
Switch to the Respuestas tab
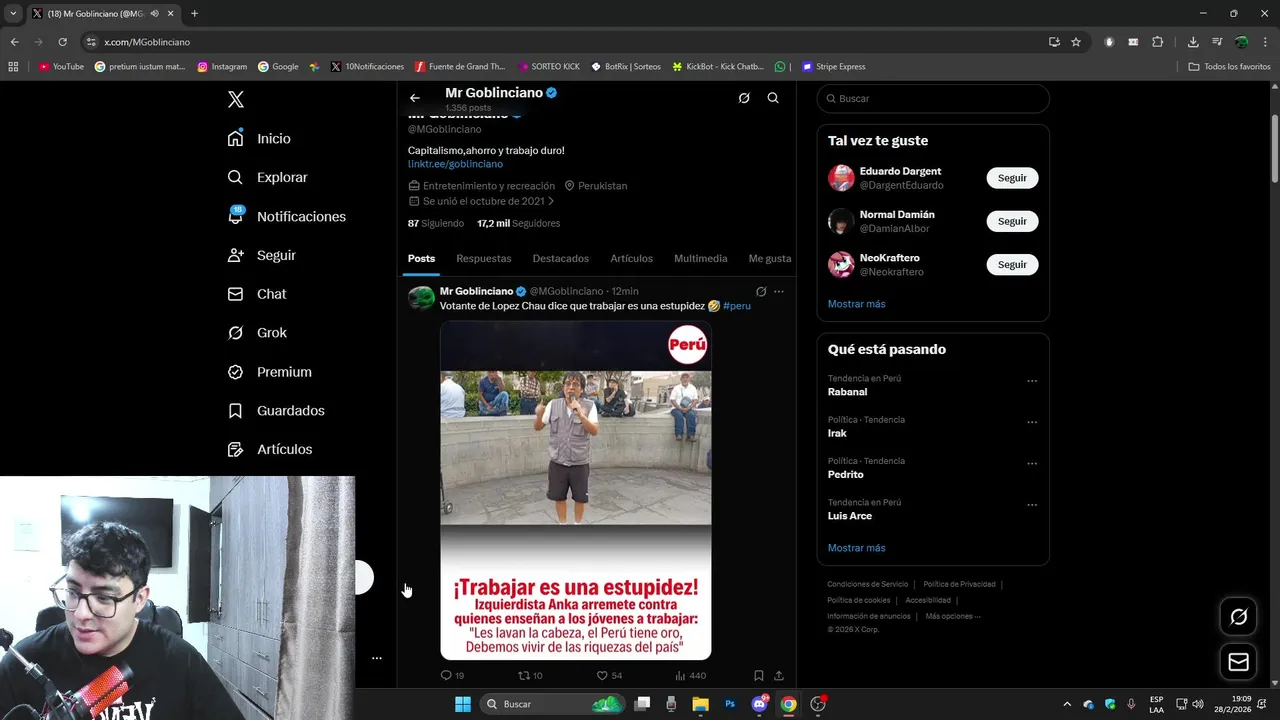pos(484,258)
